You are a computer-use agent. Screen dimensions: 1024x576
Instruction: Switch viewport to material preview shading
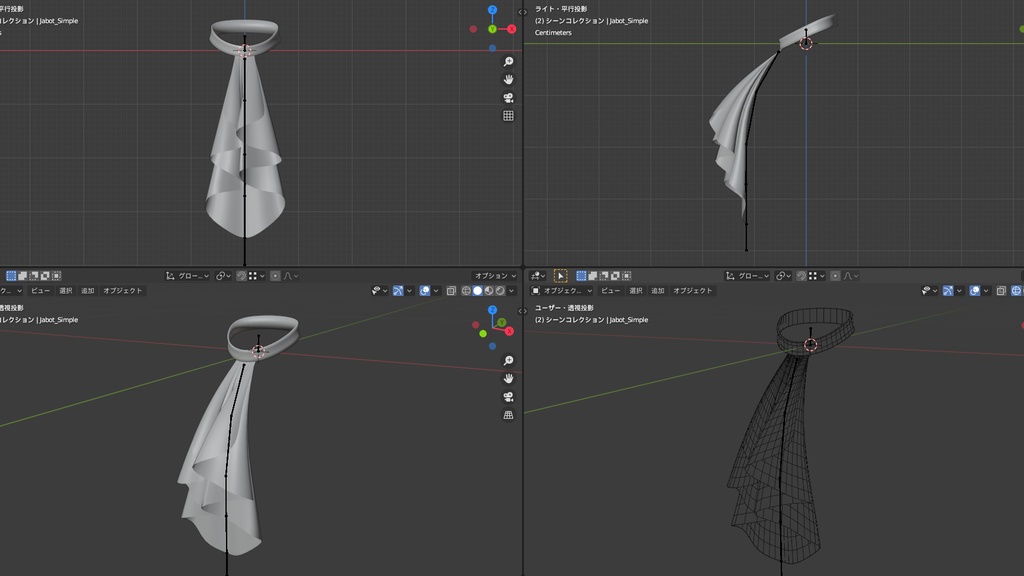pyautogui.click(x=489, y=290)
